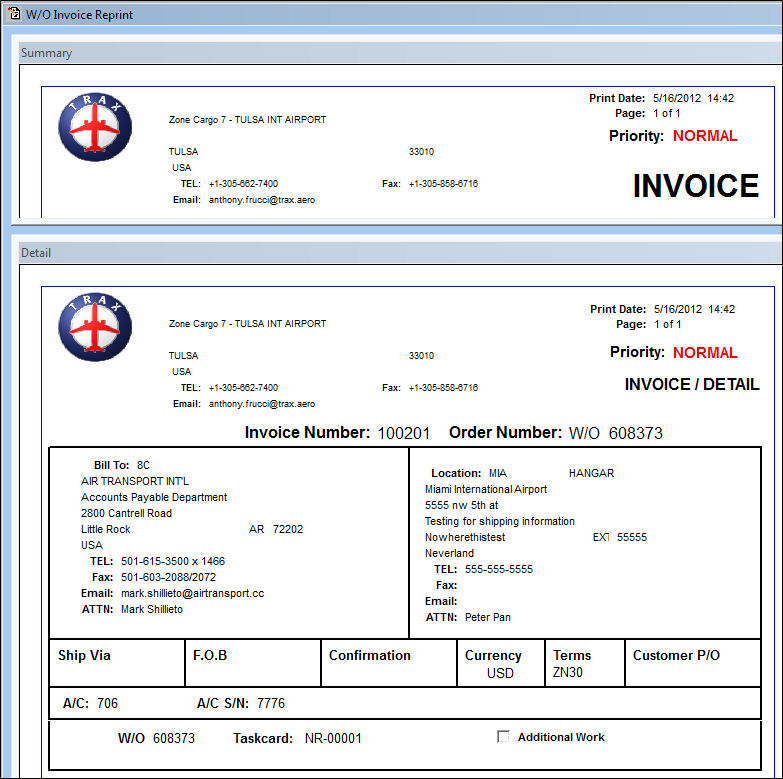Click Detail TEL +1-305-662-7400
This screenshot has width=783, height=779.
(243, 388)
